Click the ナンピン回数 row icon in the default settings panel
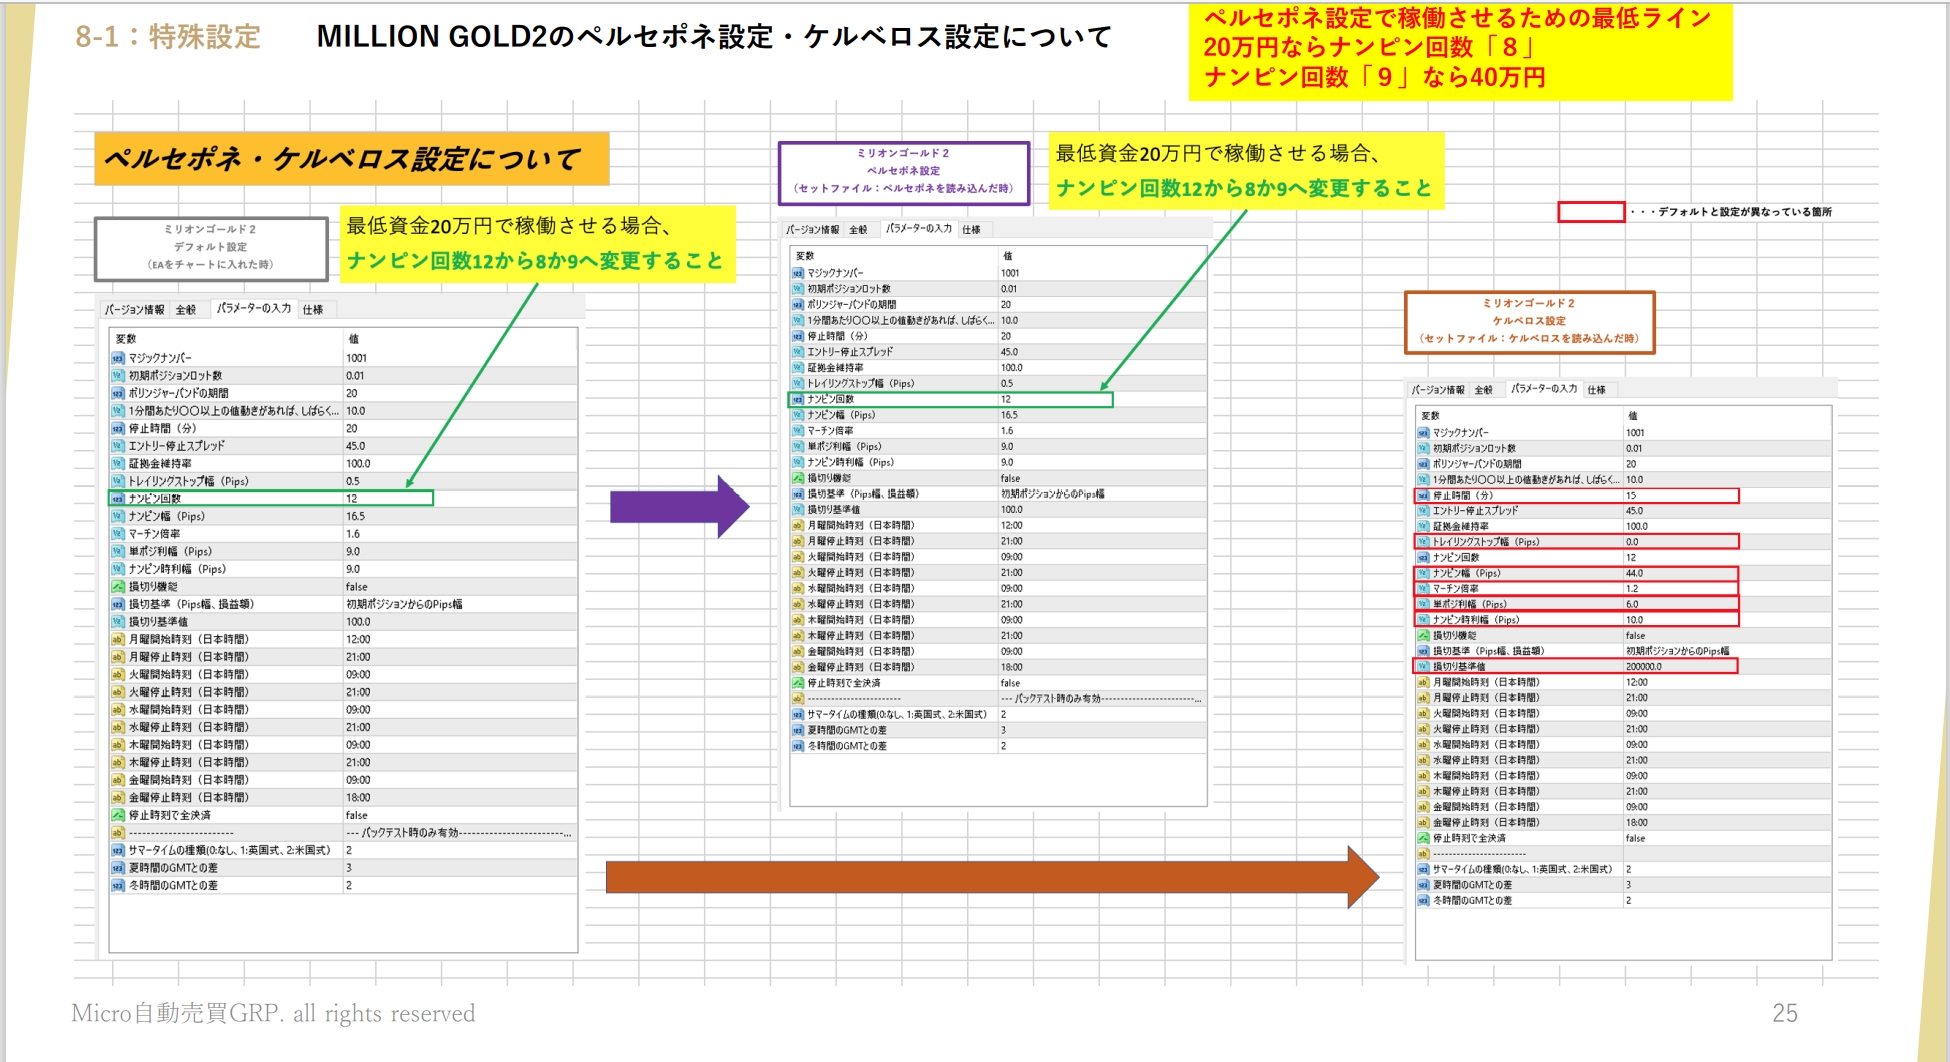This screenshot has width=1950, height=1062. coord(118,499)
